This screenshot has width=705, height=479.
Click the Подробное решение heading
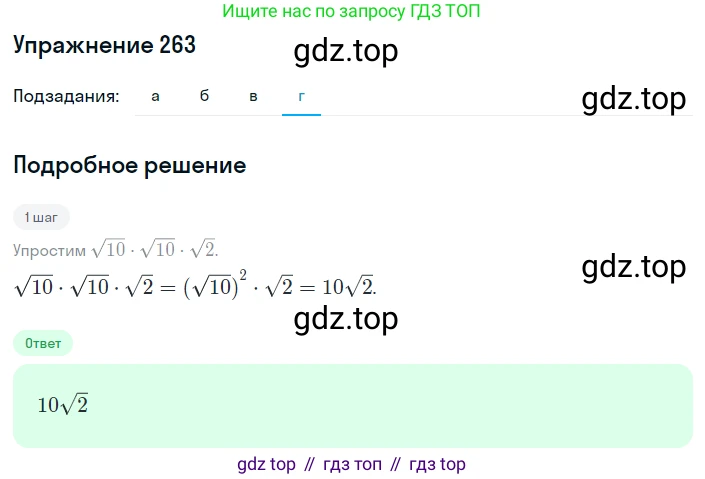[129, 165]
